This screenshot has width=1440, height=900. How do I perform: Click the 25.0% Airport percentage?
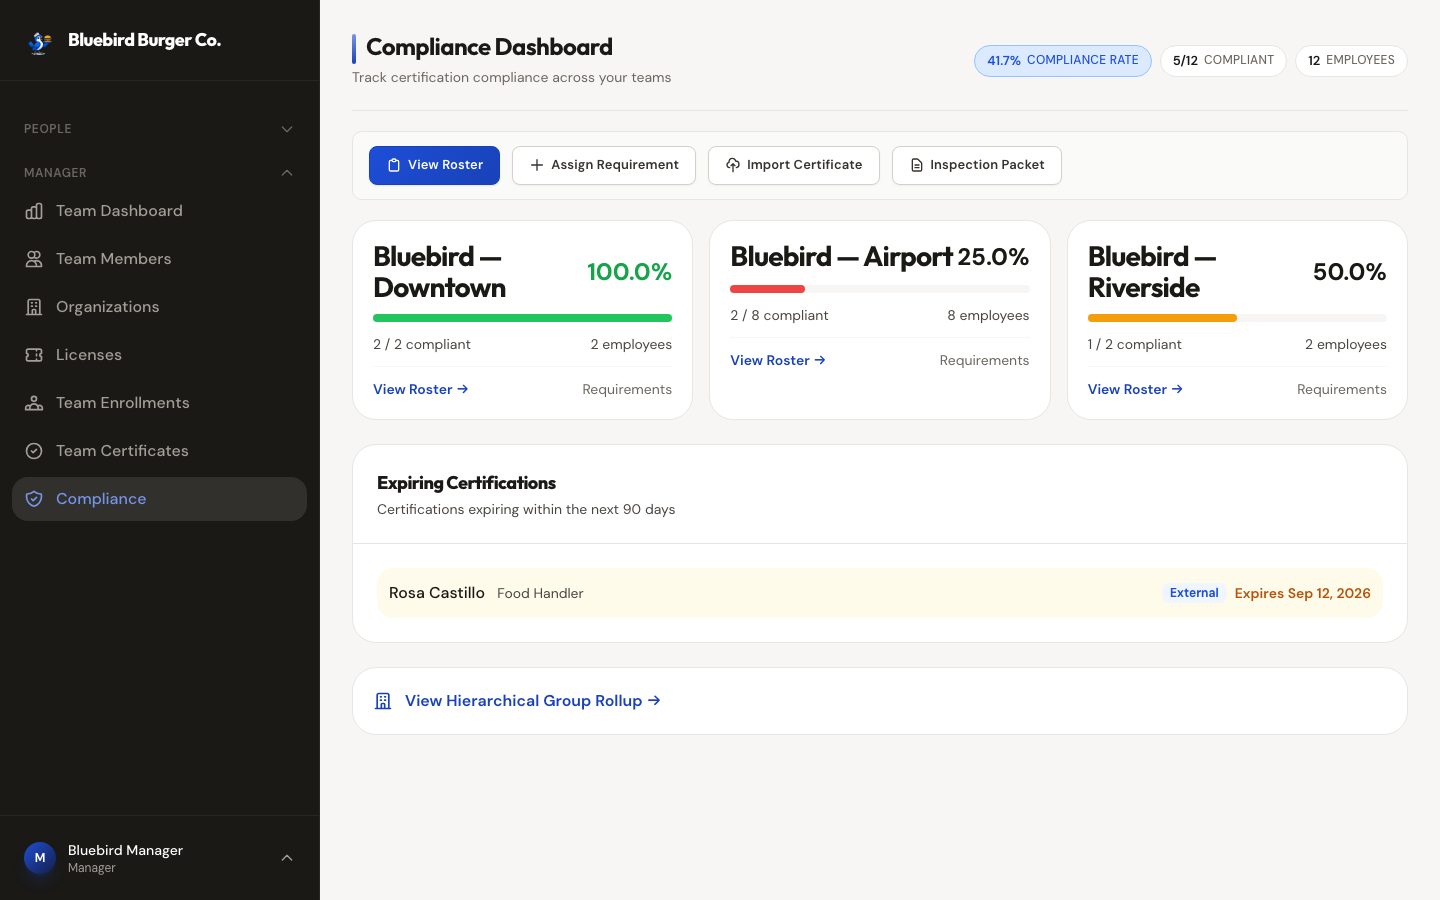pyautogui.click(x=993, y=257)
